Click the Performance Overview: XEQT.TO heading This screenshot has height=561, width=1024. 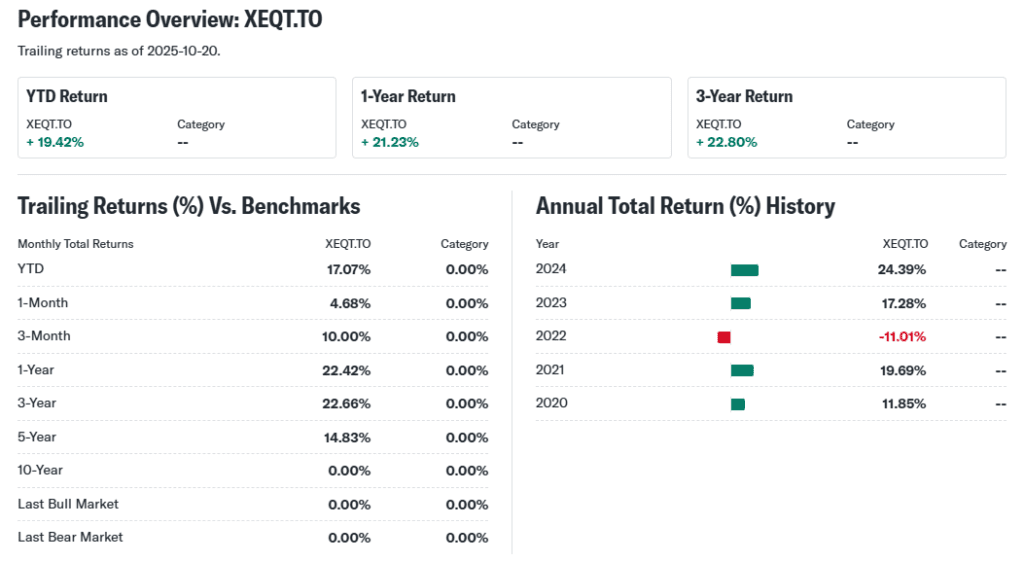(x=170, y=20)
